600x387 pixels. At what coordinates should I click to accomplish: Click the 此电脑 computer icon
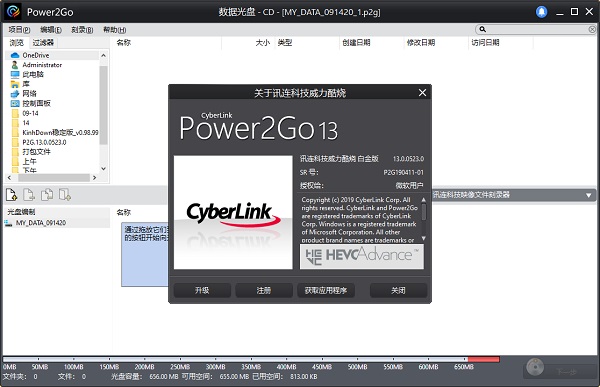[x=15, y=74]
